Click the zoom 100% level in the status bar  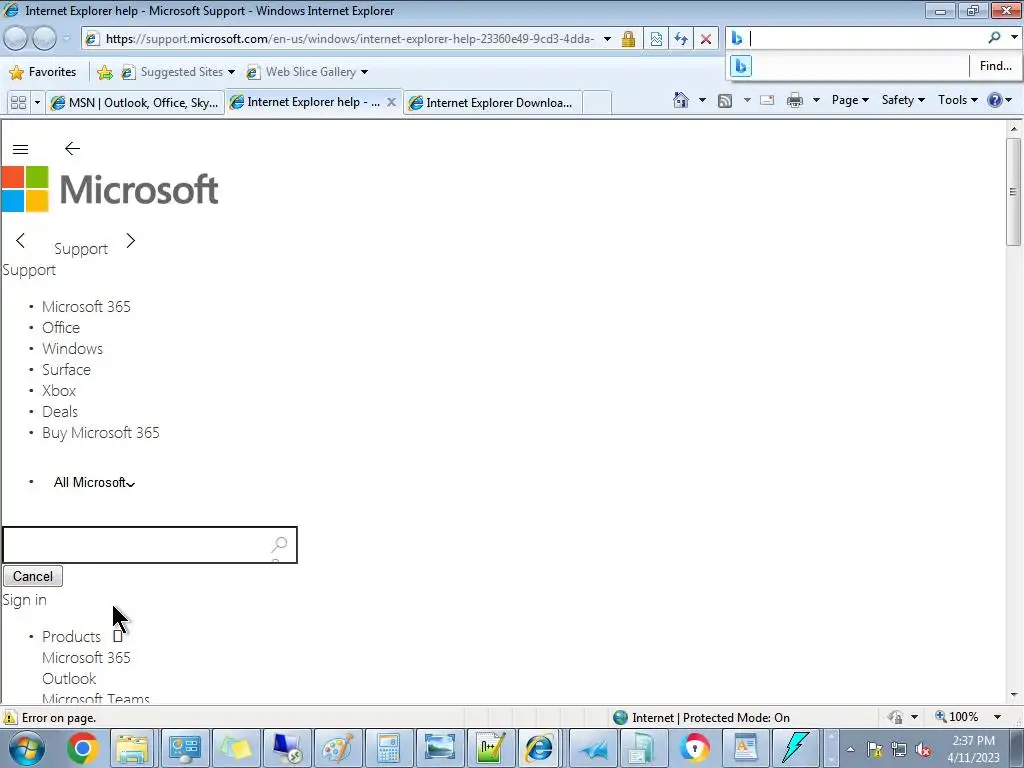[957, 717]
